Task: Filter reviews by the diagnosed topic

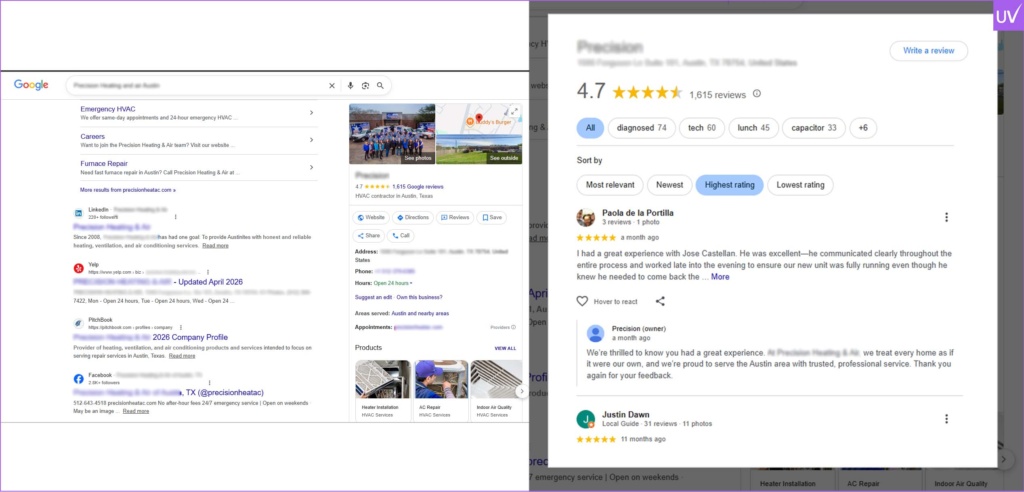Action: pyautogui.click(x=641, y=128)
